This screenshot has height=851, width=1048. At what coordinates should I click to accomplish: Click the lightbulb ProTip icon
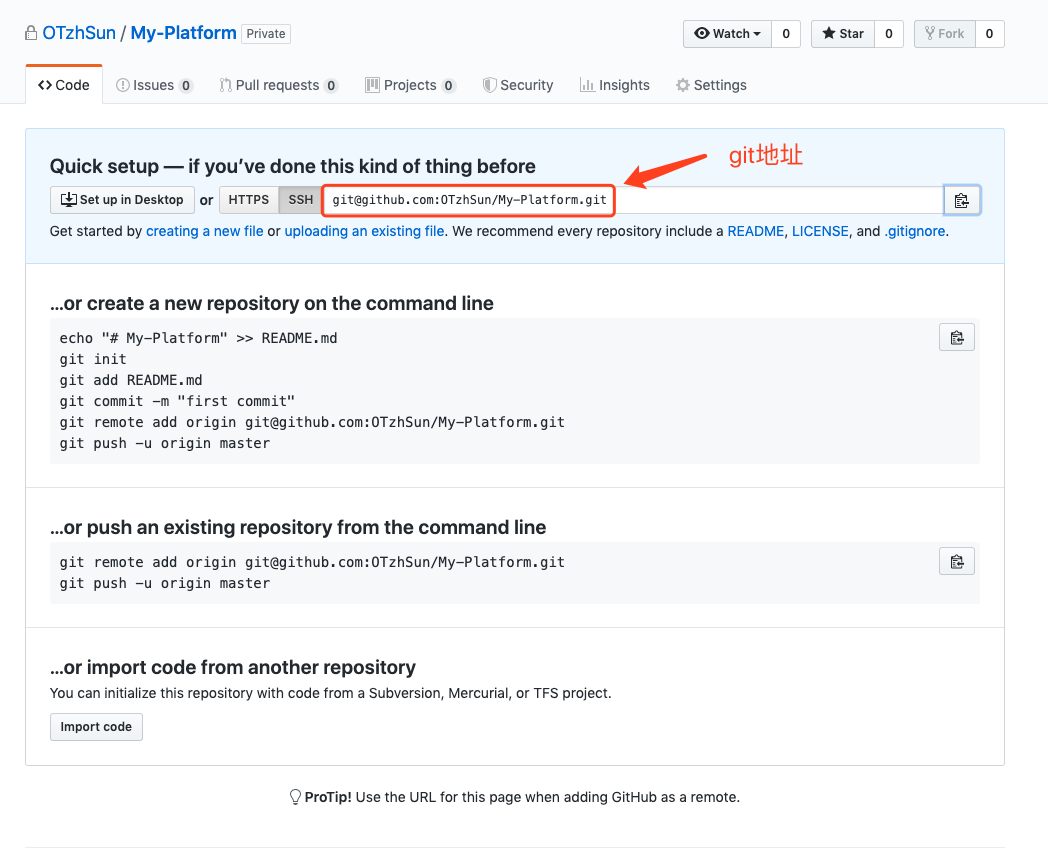pyautogui.click(x=295, y=797)
